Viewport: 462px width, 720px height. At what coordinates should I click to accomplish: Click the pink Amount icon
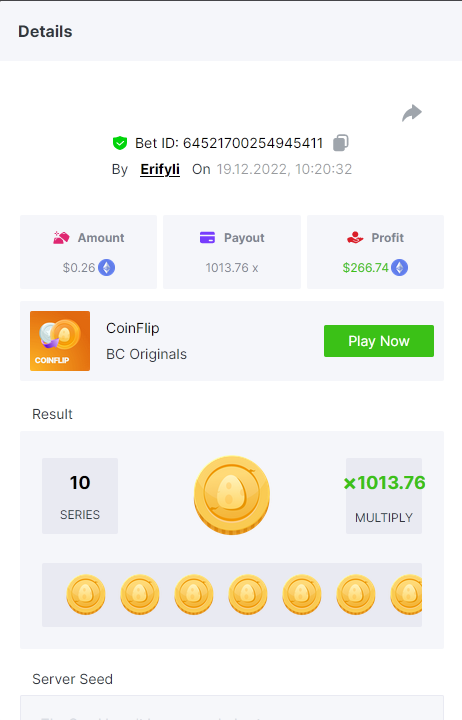coord(61,237)
